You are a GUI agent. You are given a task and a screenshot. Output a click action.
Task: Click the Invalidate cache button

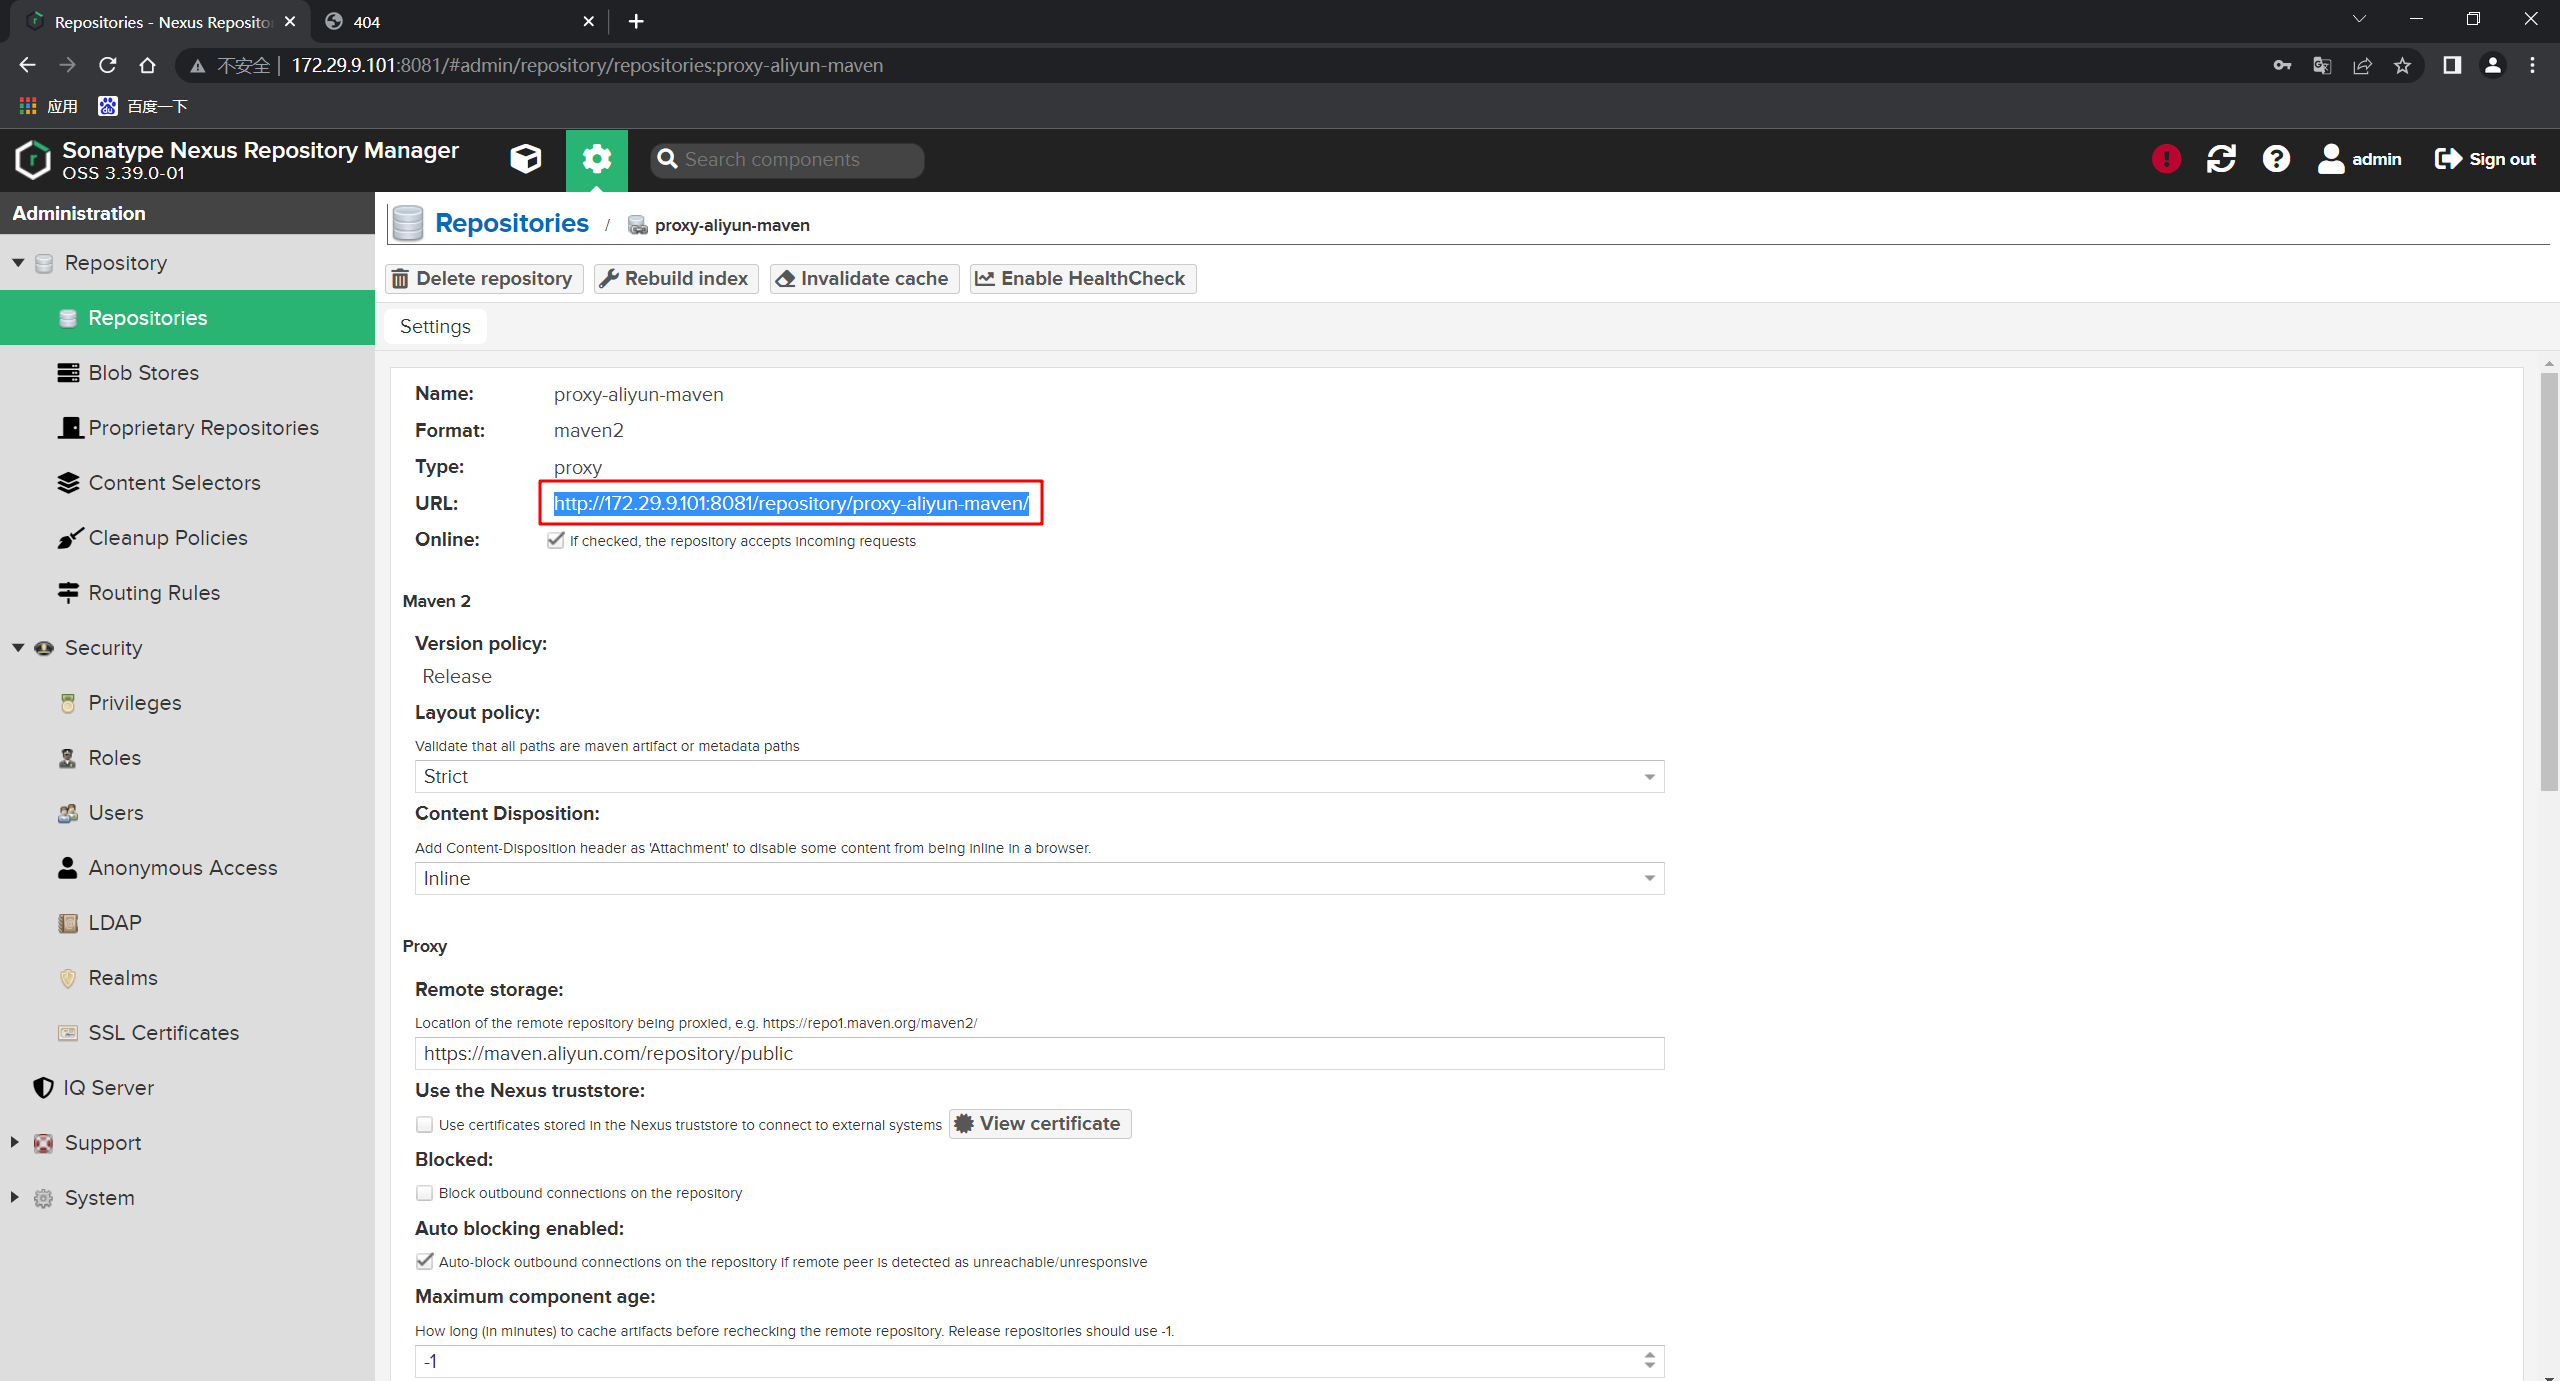tap(864, 279)
